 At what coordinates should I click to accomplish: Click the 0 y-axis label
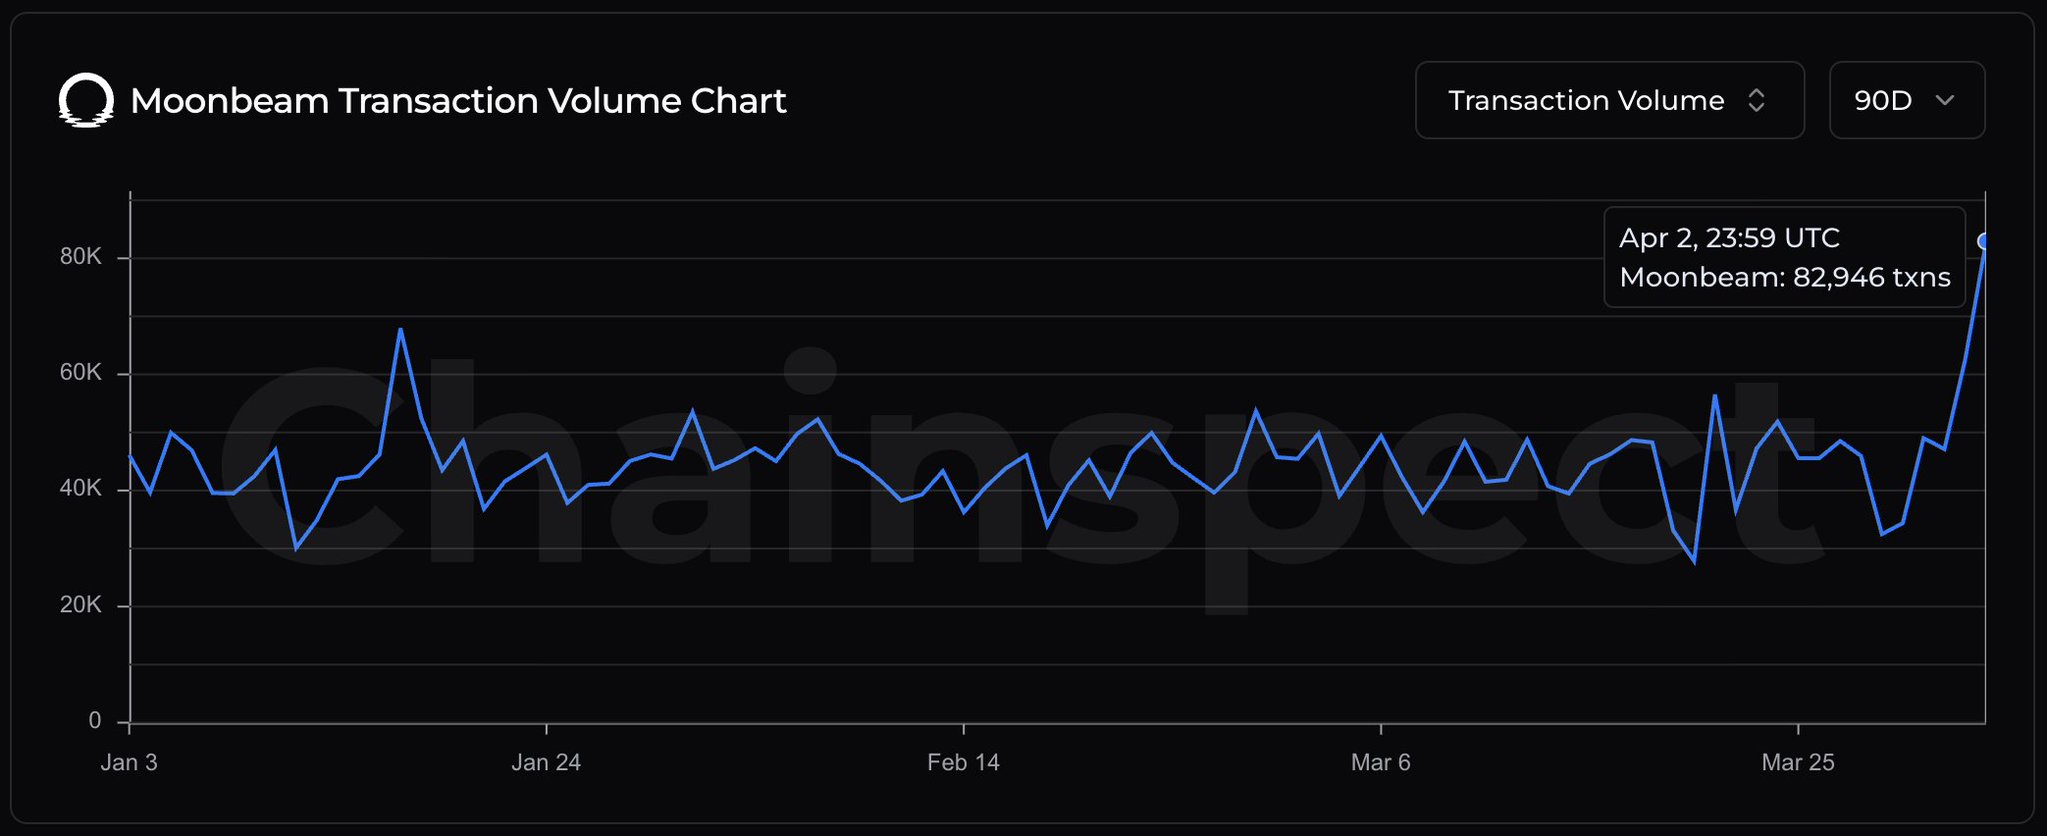click(95, 721)
